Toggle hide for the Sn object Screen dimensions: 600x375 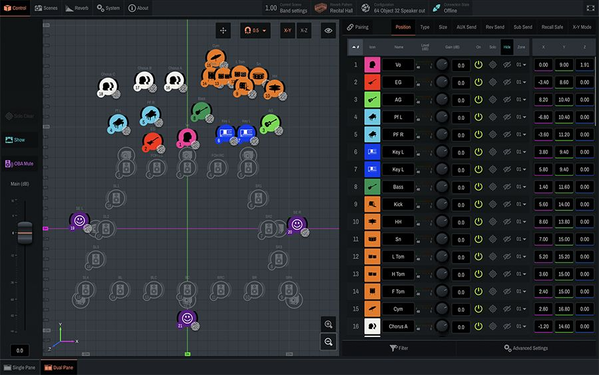(x=507, y=239)
